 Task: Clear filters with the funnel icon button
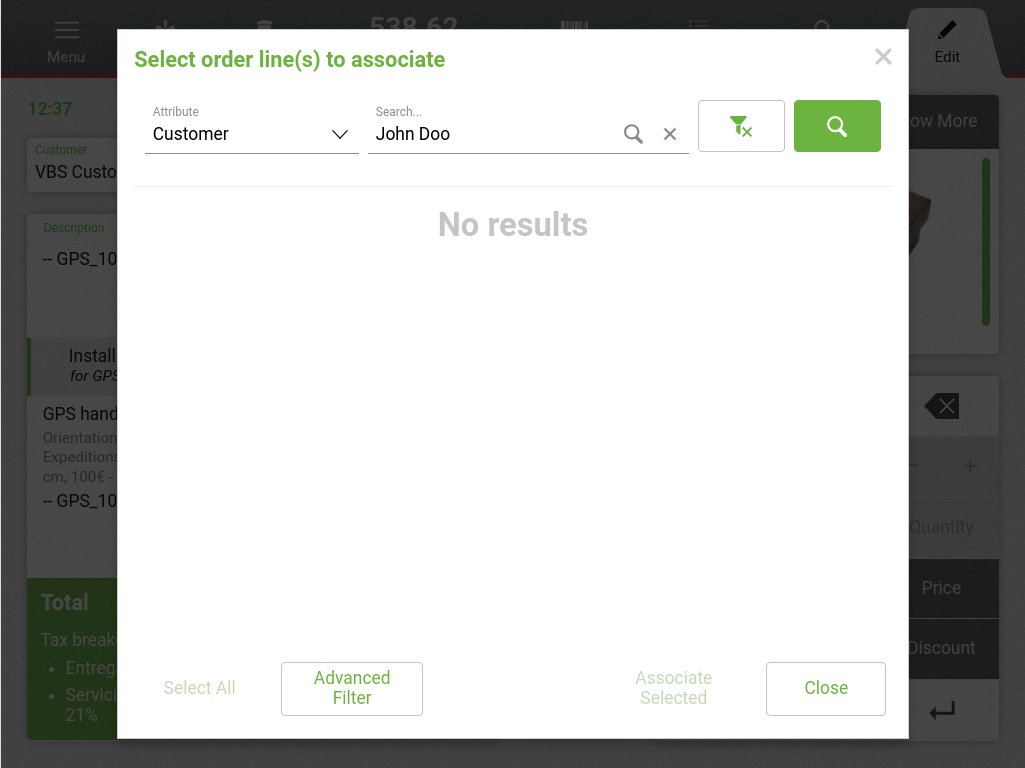point(741,126)
